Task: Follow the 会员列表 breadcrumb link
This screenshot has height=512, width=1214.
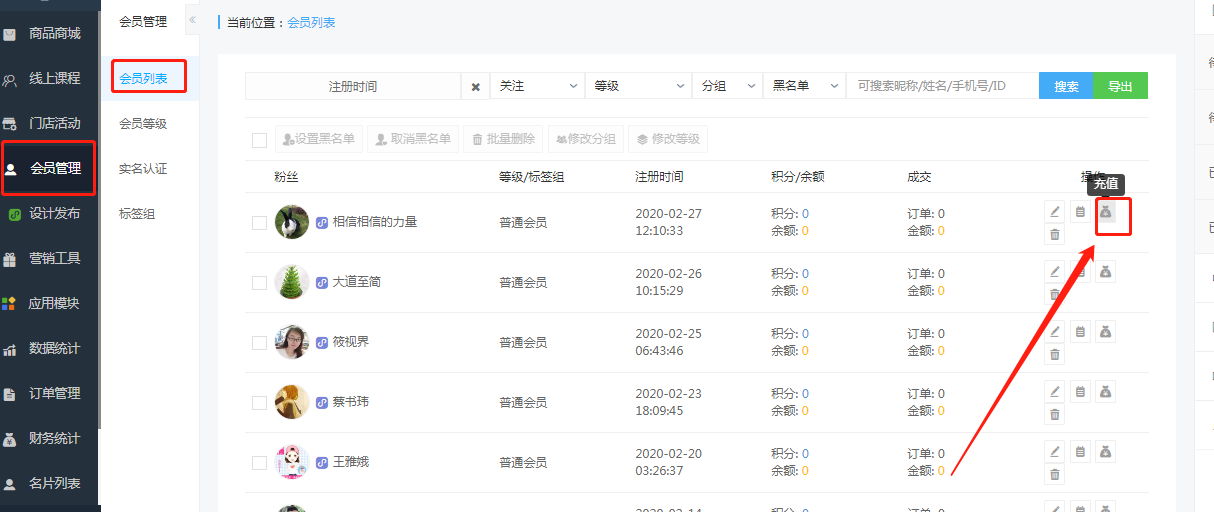Action: pyautogui.click(x=311, y=22)
